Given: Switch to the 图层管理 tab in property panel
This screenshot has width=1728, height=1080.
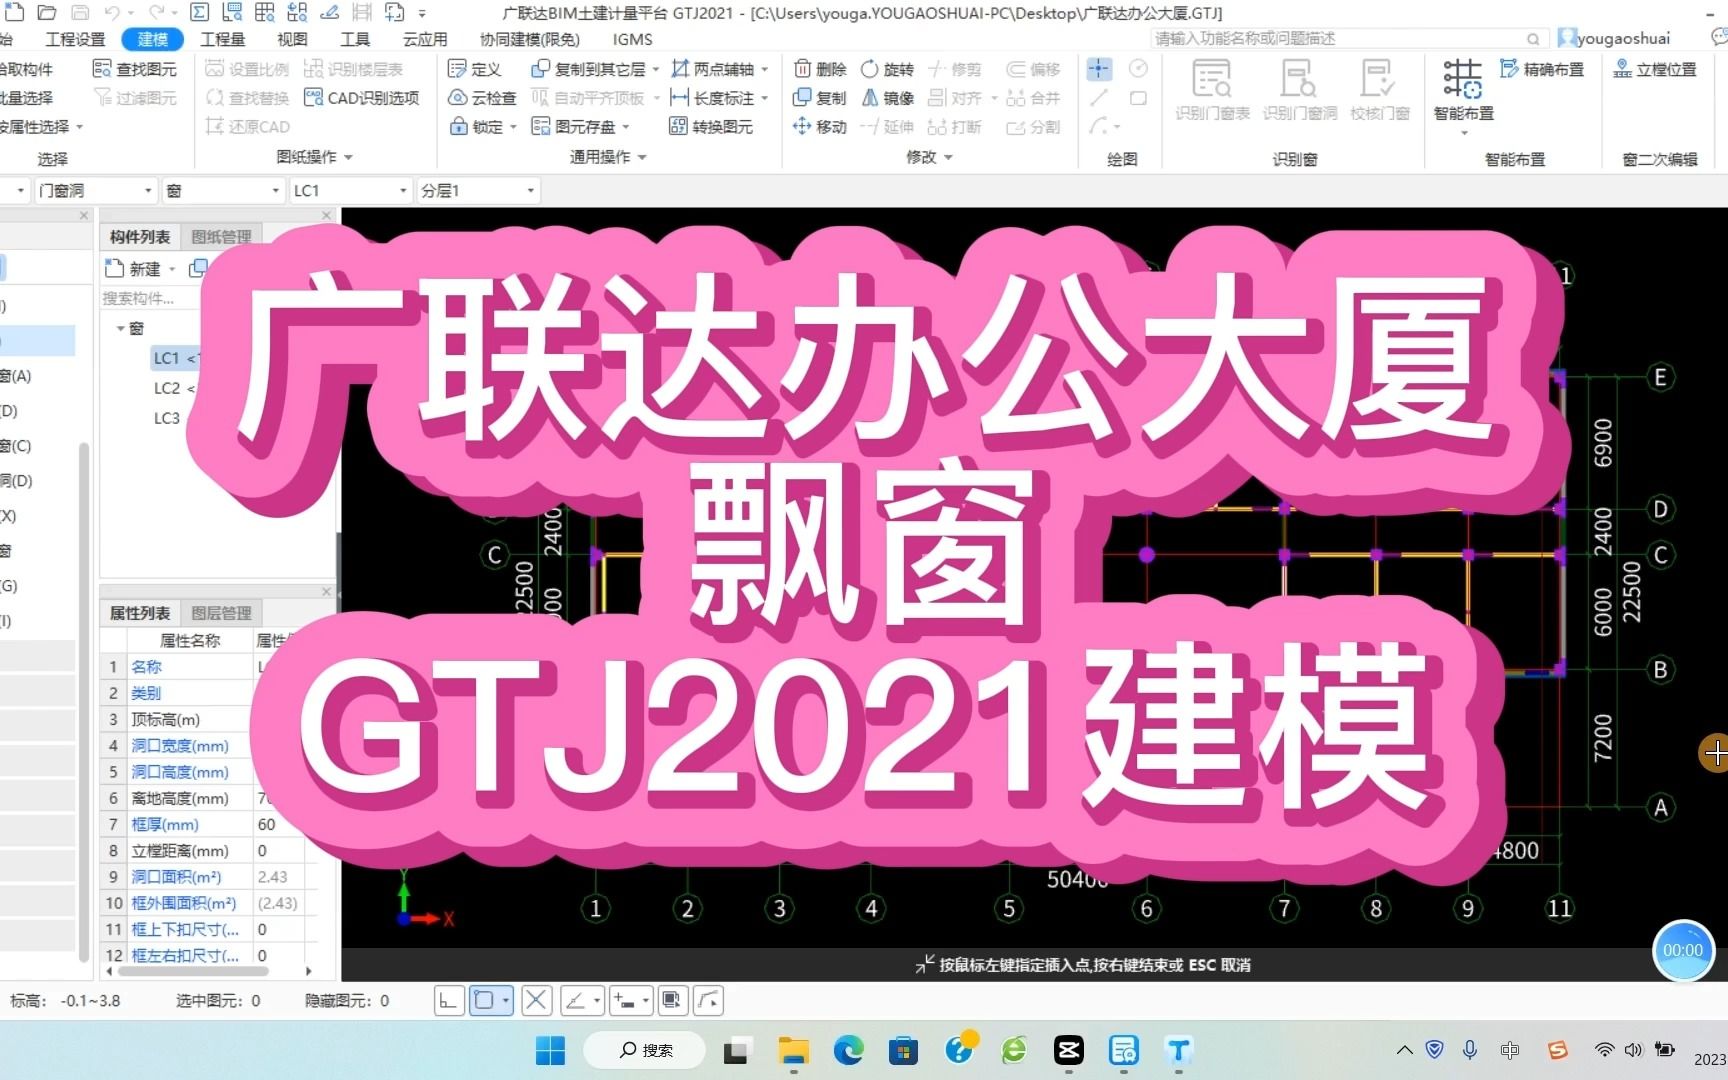Looking at the screenshot, I should [221, 613].
